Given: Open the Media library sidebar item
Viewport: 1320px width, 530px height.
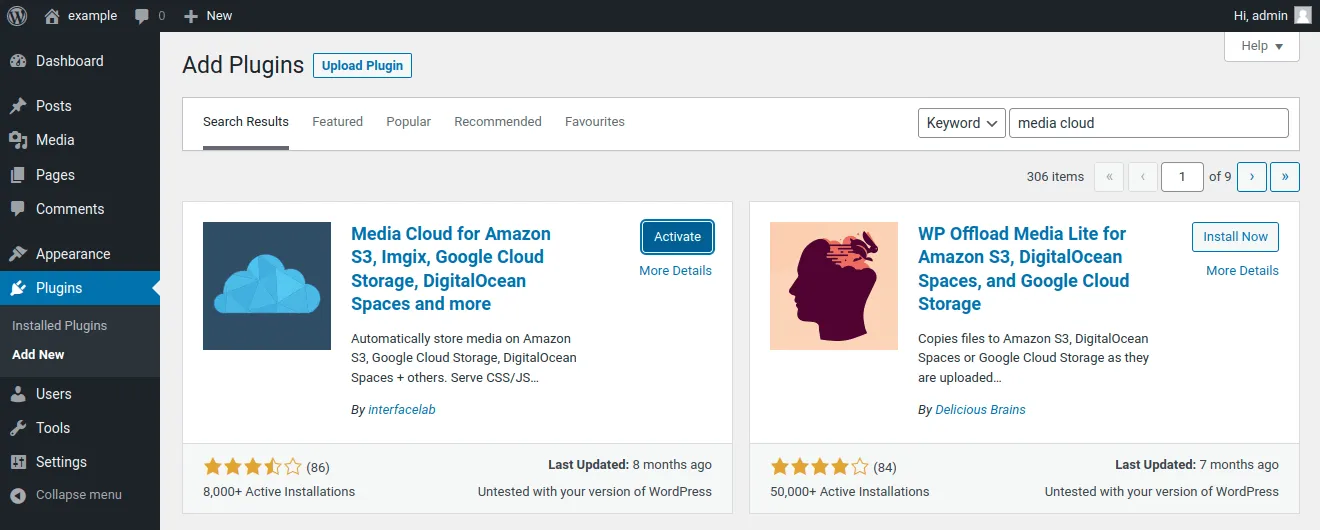Looking at the screenshot, I should point(55,140).
